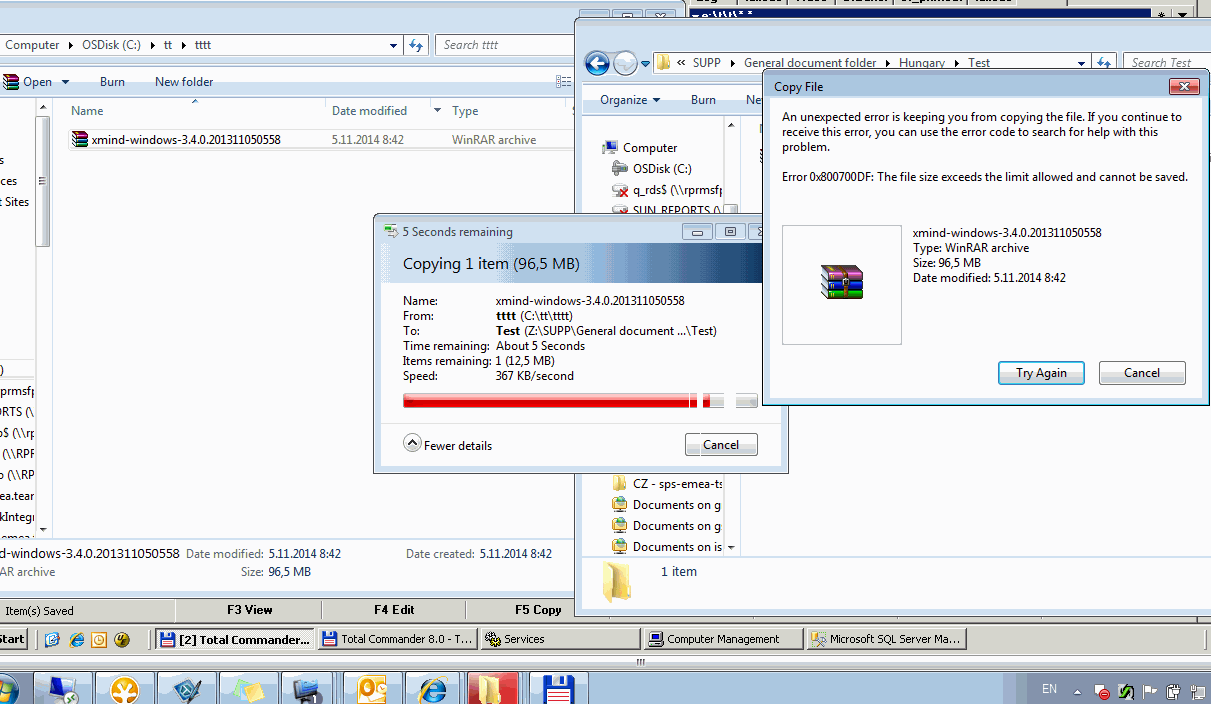Click New folder in tttt window
Image resolution: width=1211 pixels, height=704 pixels.
[184, 82]
